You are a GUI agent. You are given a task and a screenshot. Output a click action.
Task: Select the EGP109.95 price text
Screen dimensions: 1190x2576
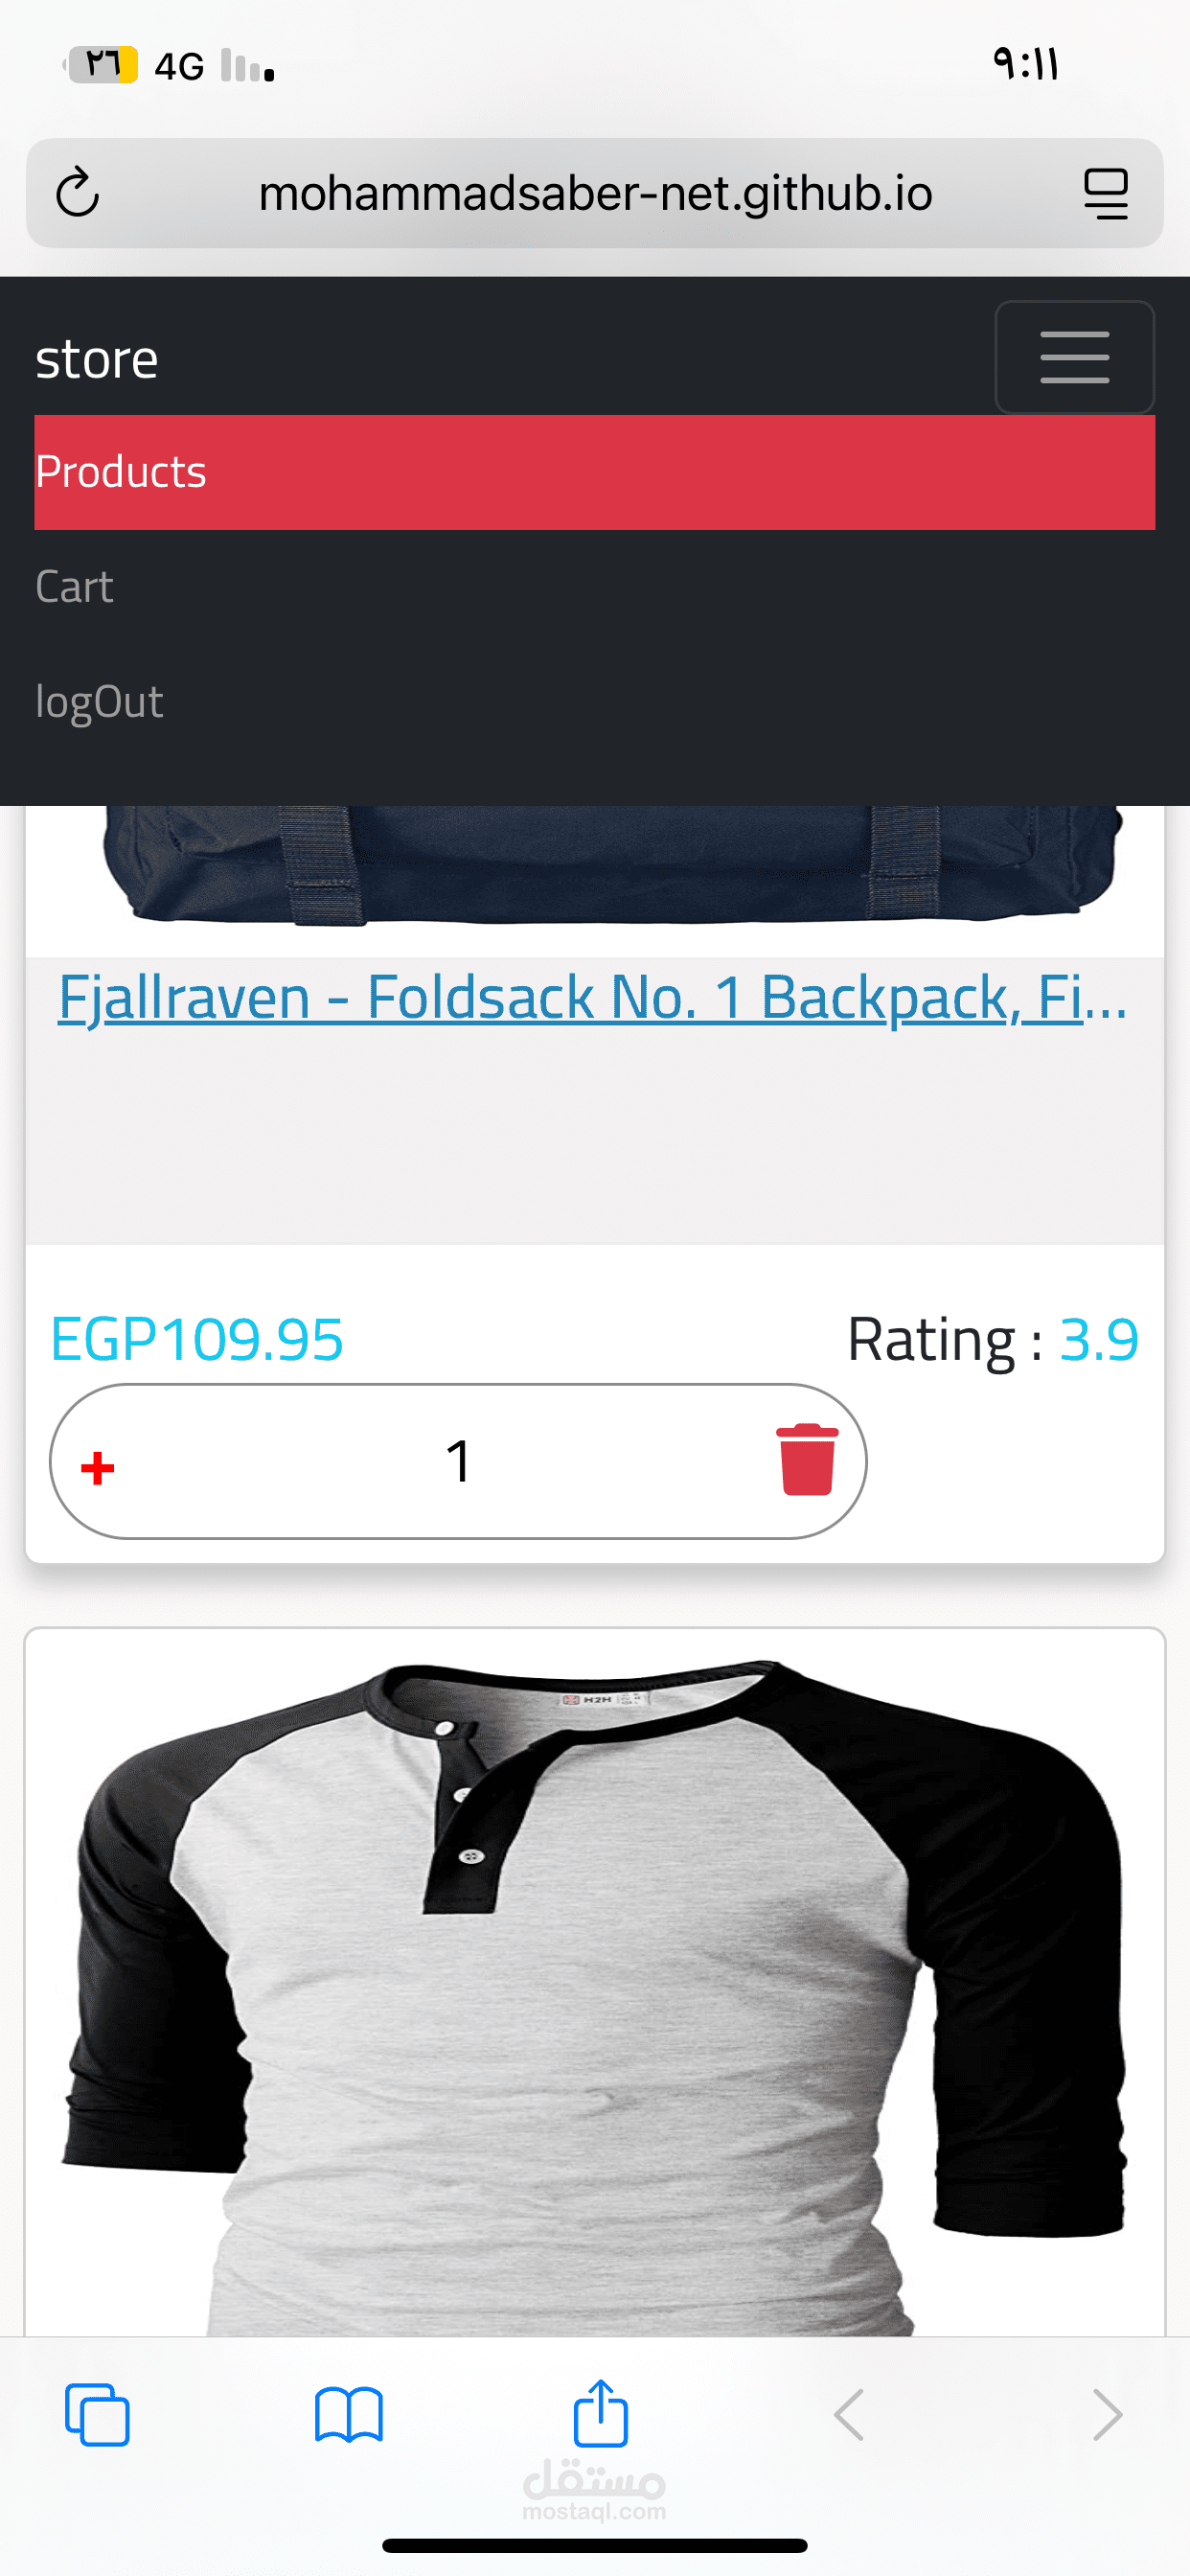197,1339
